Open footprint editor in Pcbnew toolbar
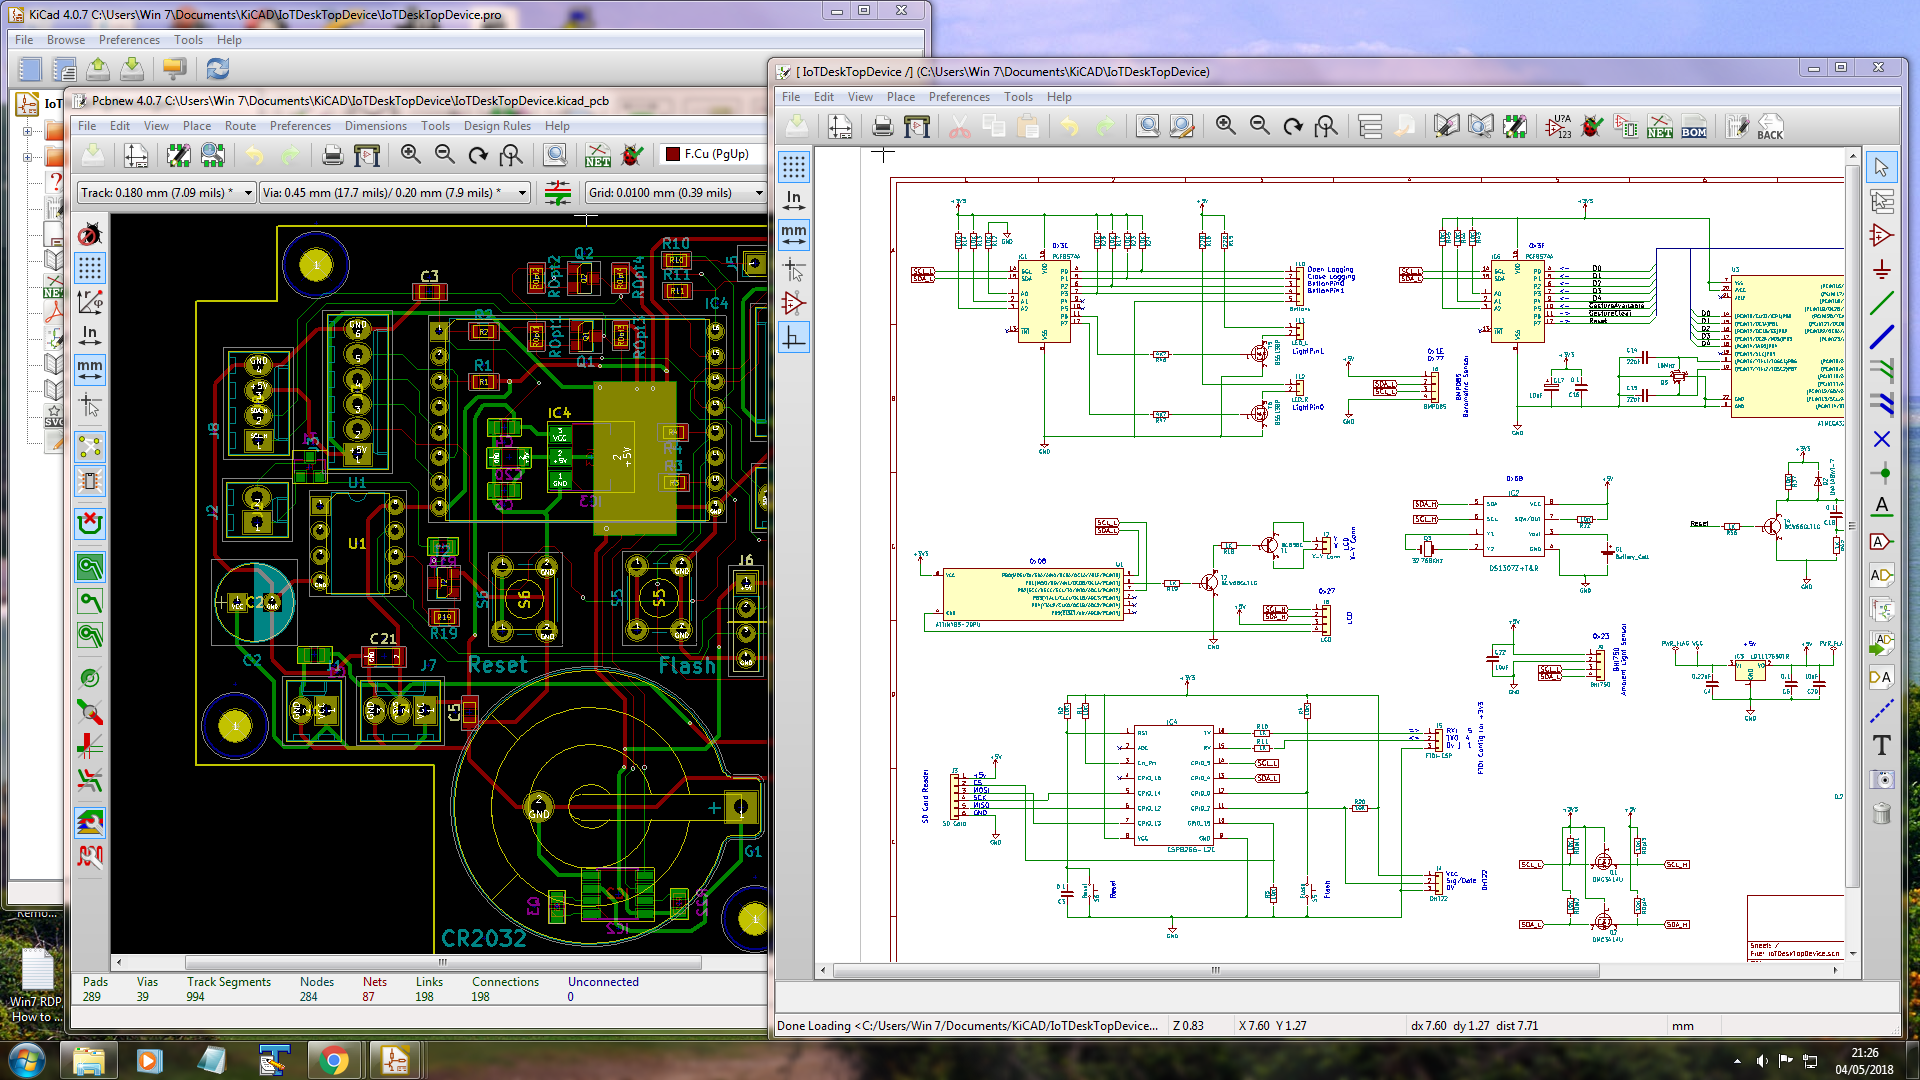Viewport: 1920px width, 1080px height. coord(179,155)
